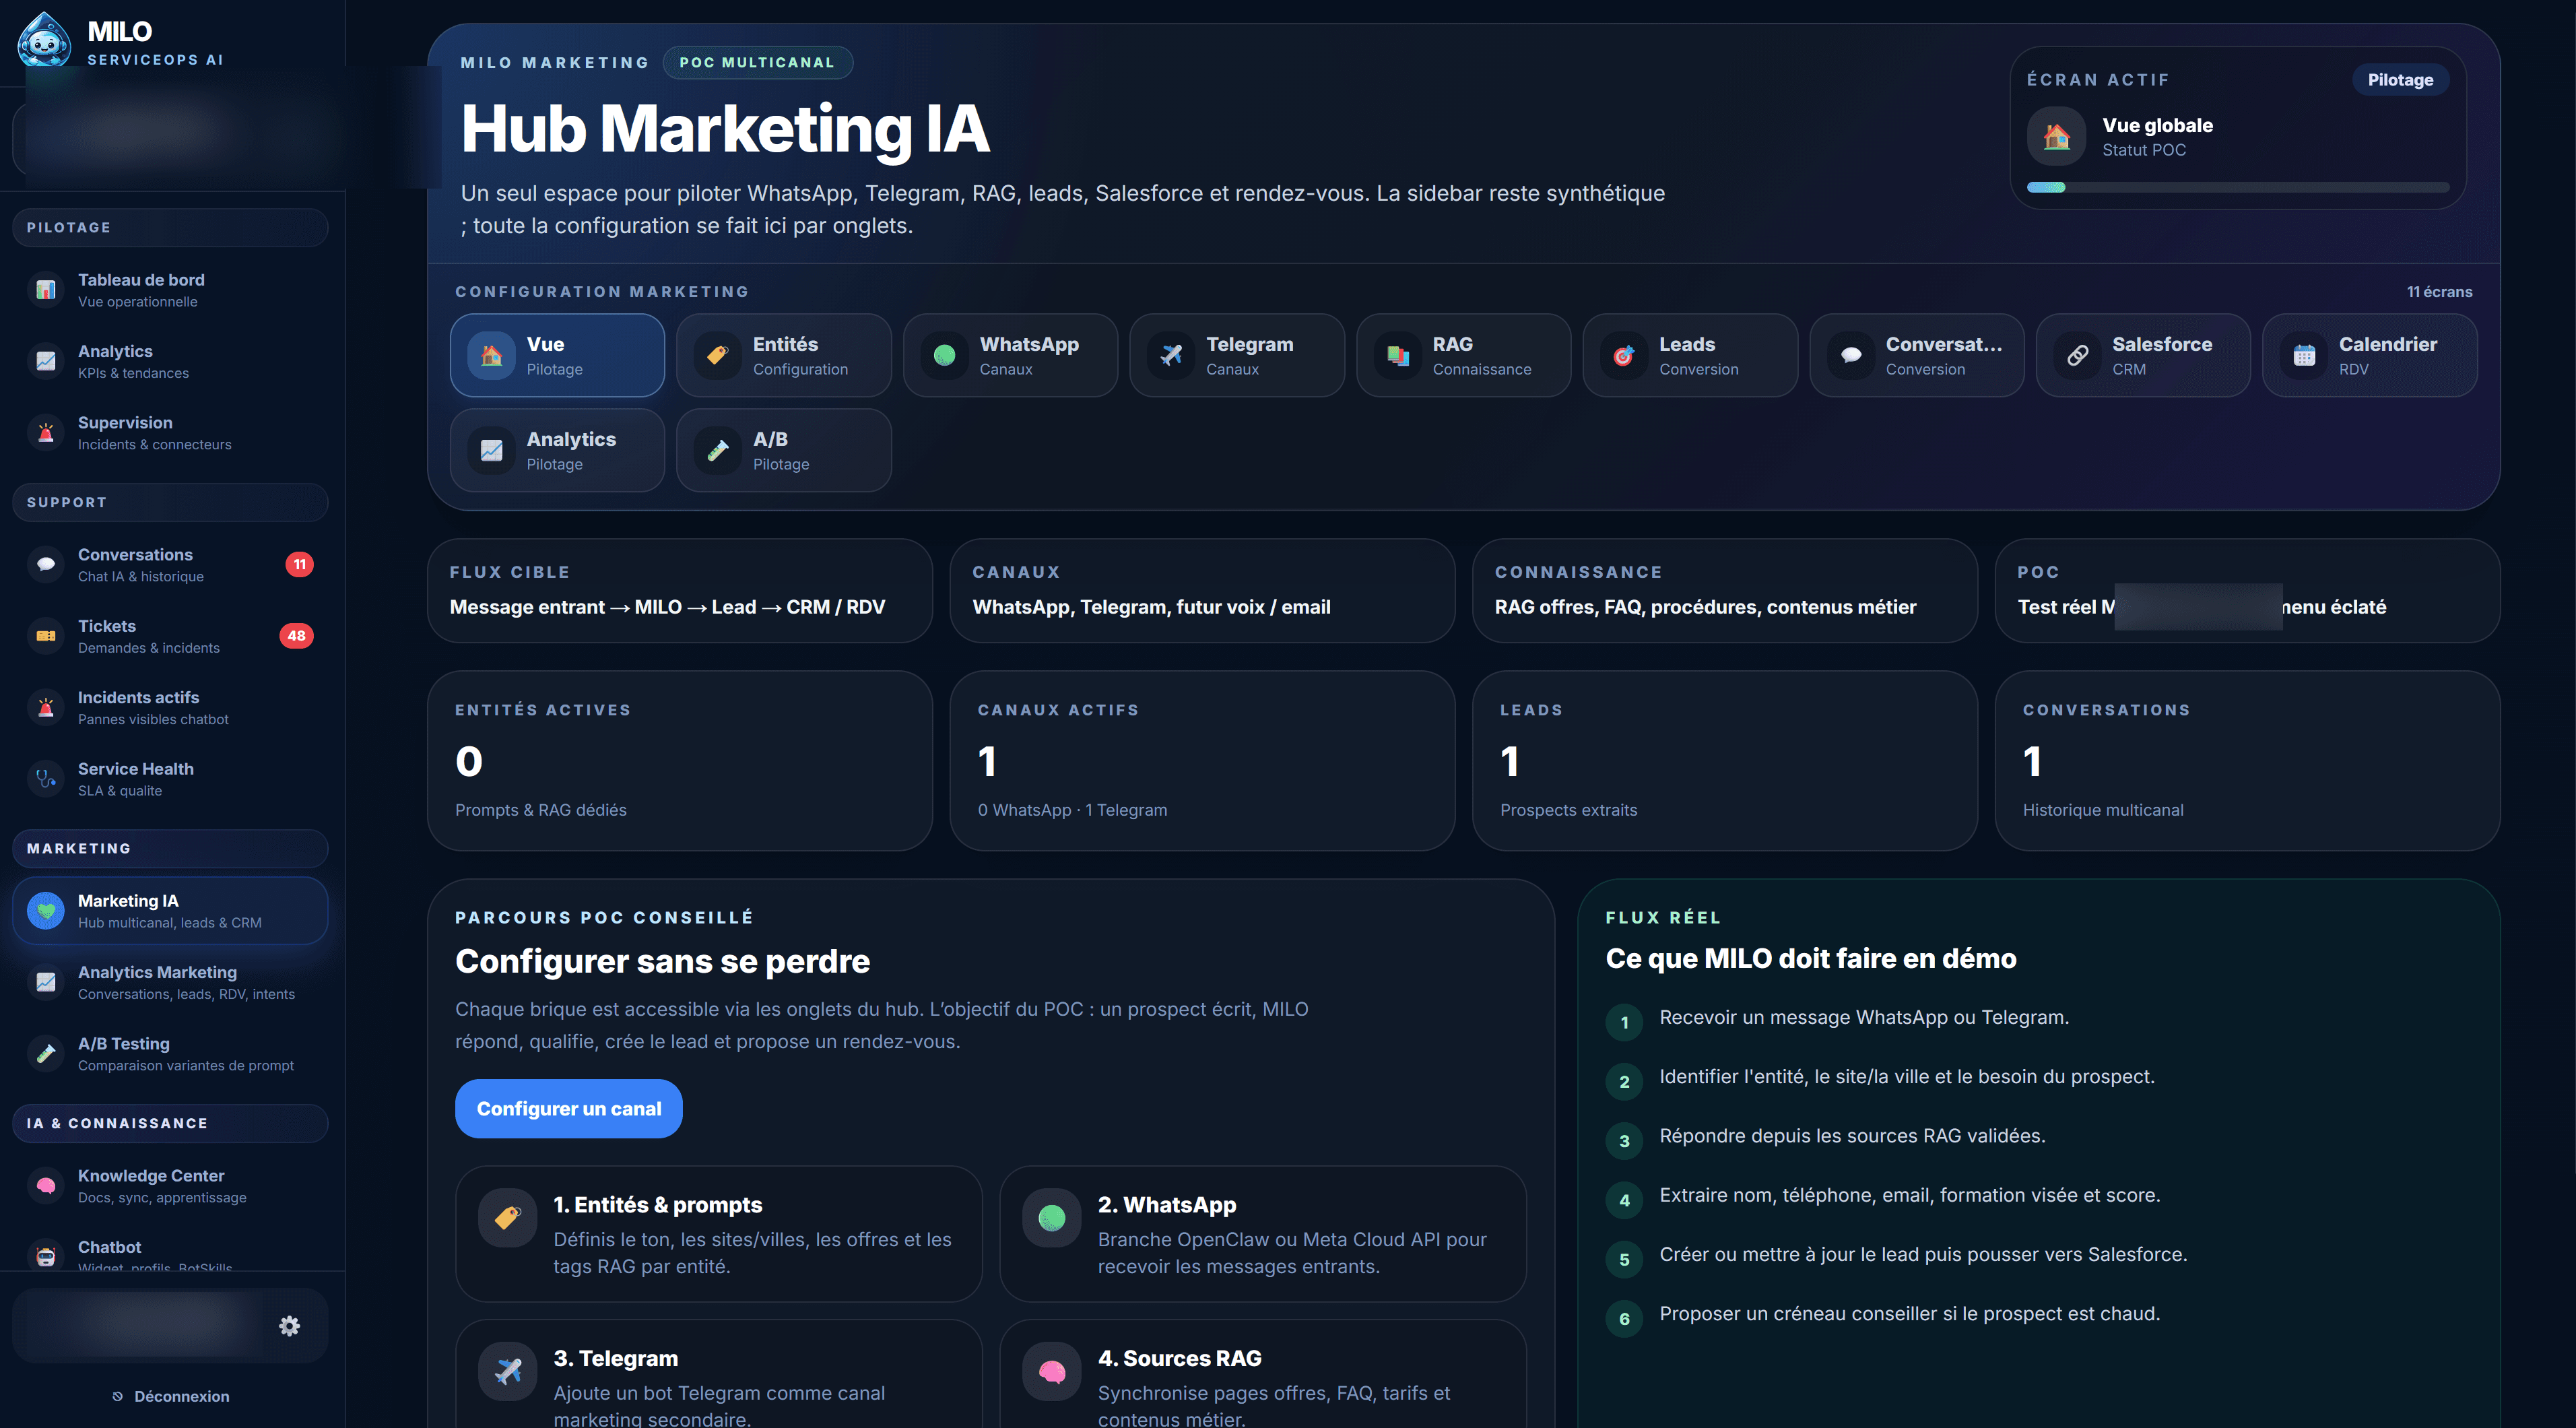Open Knowledge Center in the sidebar
Screen dimensions: 2576x1428
pos(170,1186)
